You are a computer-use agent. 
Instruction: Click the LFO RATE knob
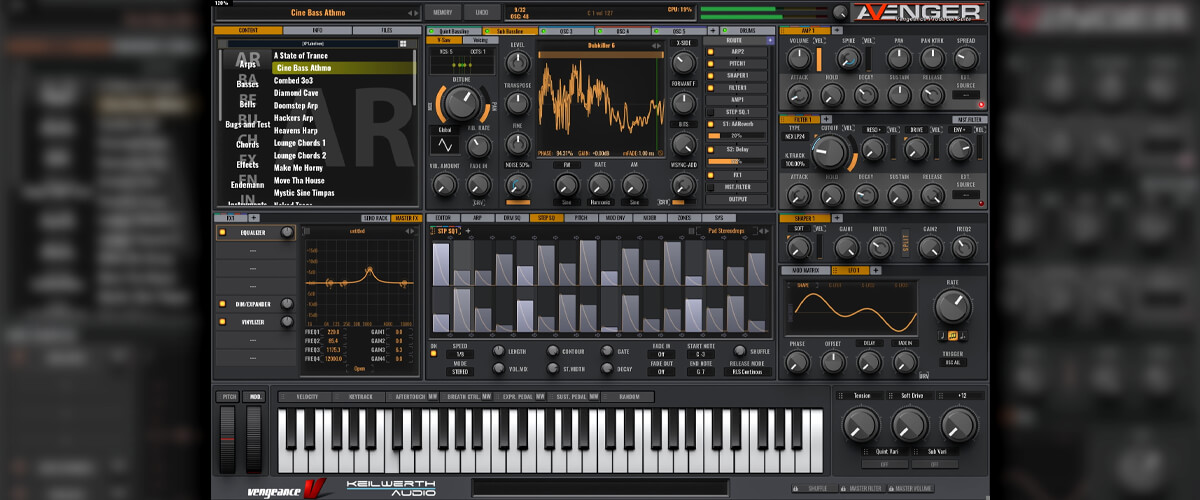click(x=953, y=307)
